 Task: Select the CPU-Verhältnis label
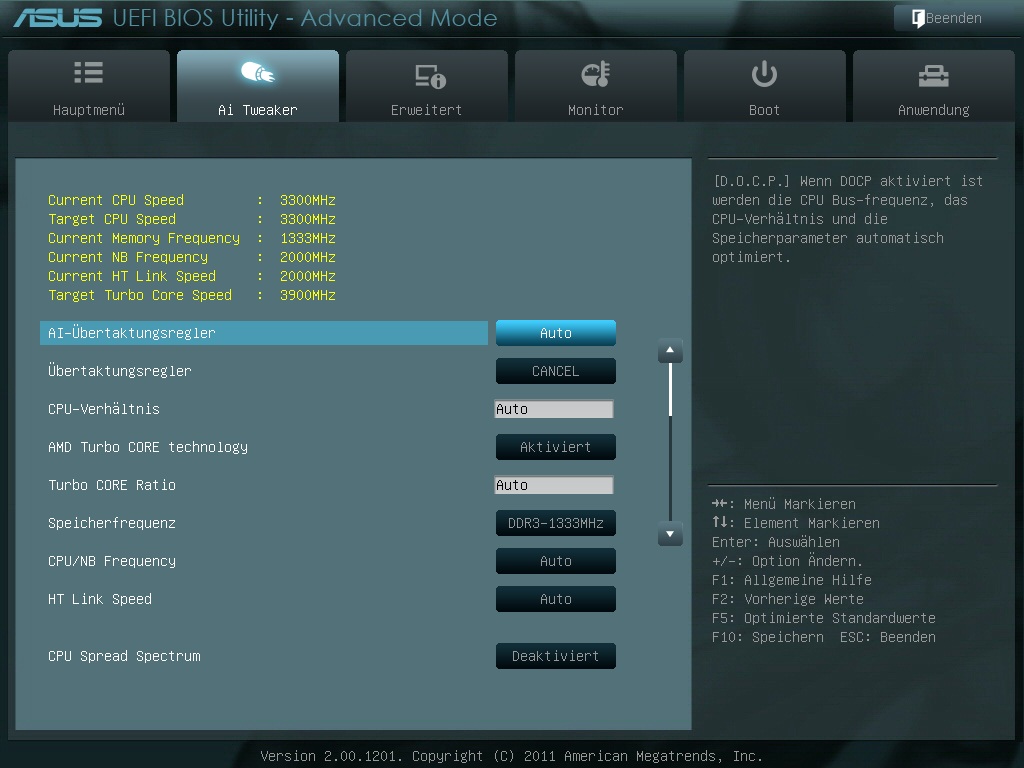104,409
